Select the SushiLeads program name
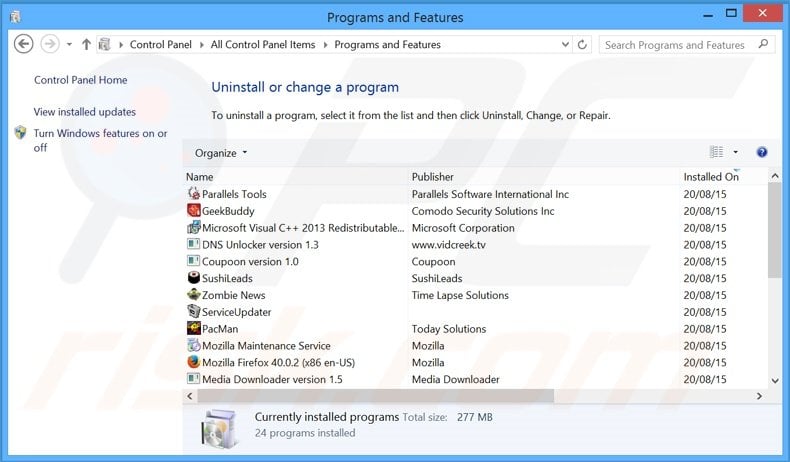This screenshot has width=790, height=462. [x=227, y=278]
